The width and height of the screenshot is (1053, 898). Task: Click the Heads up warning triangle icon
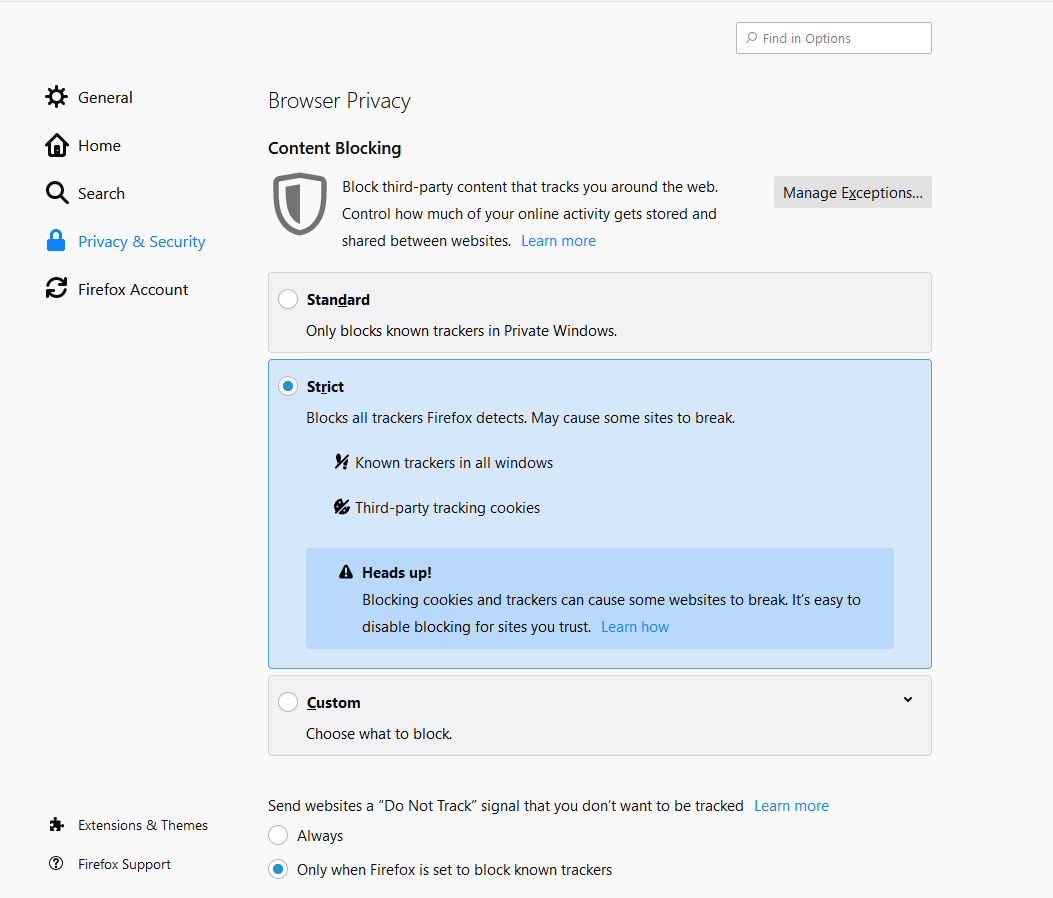(x=345, y=571)
